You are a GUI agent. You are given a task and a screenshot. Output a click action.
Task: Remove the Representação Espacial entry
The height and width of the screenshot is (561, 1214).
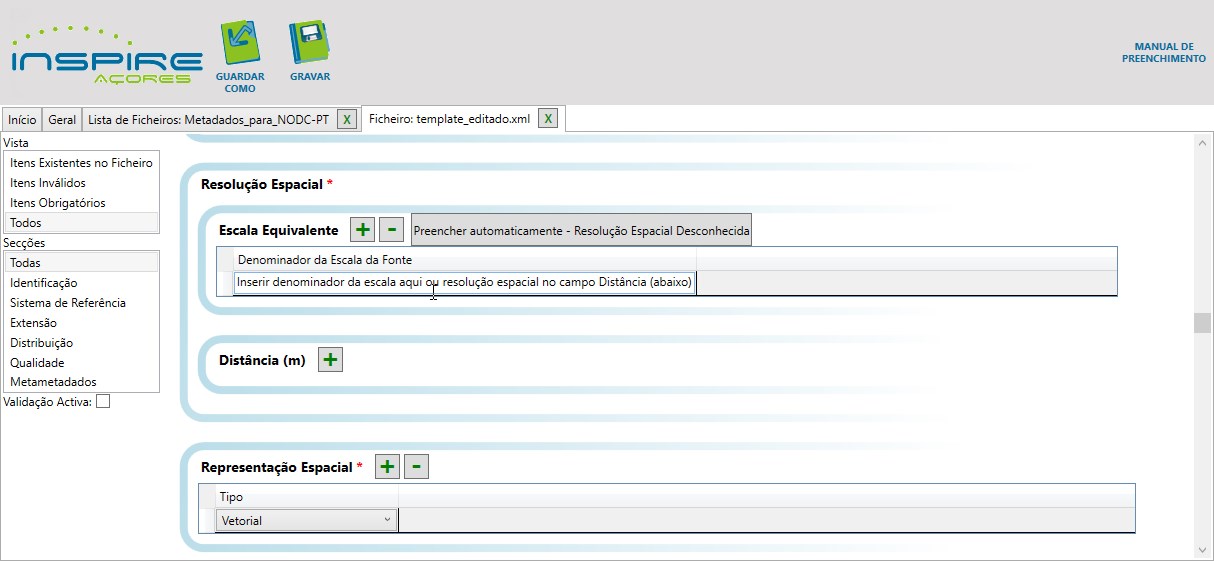(x=417, y=467)
